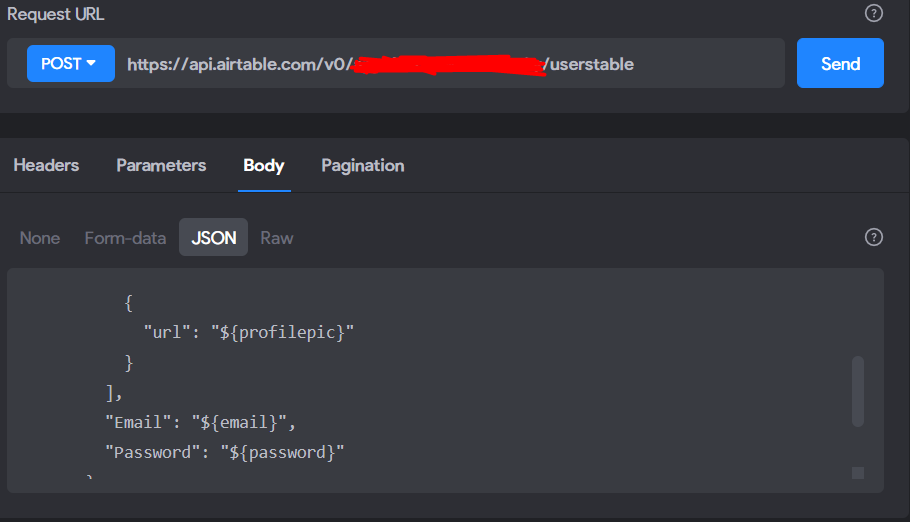The height and width of the screenshot is (522, 910).
Task: Select the Form-data body type
Action: tap(125, 238)
